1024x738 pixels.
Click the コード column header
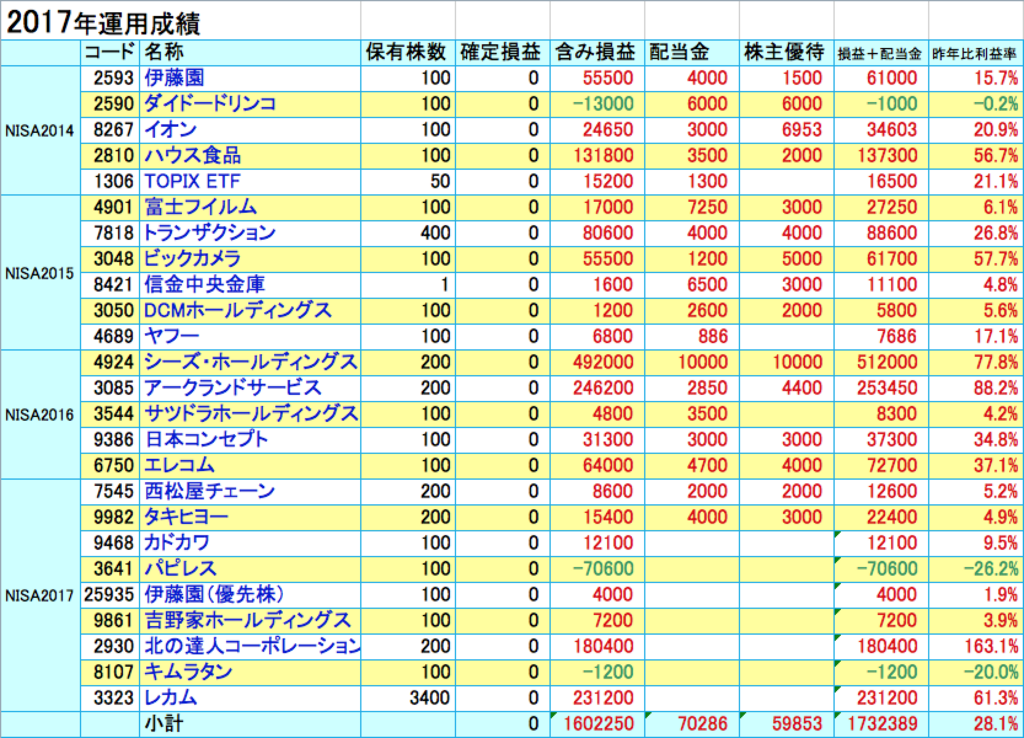110,52
